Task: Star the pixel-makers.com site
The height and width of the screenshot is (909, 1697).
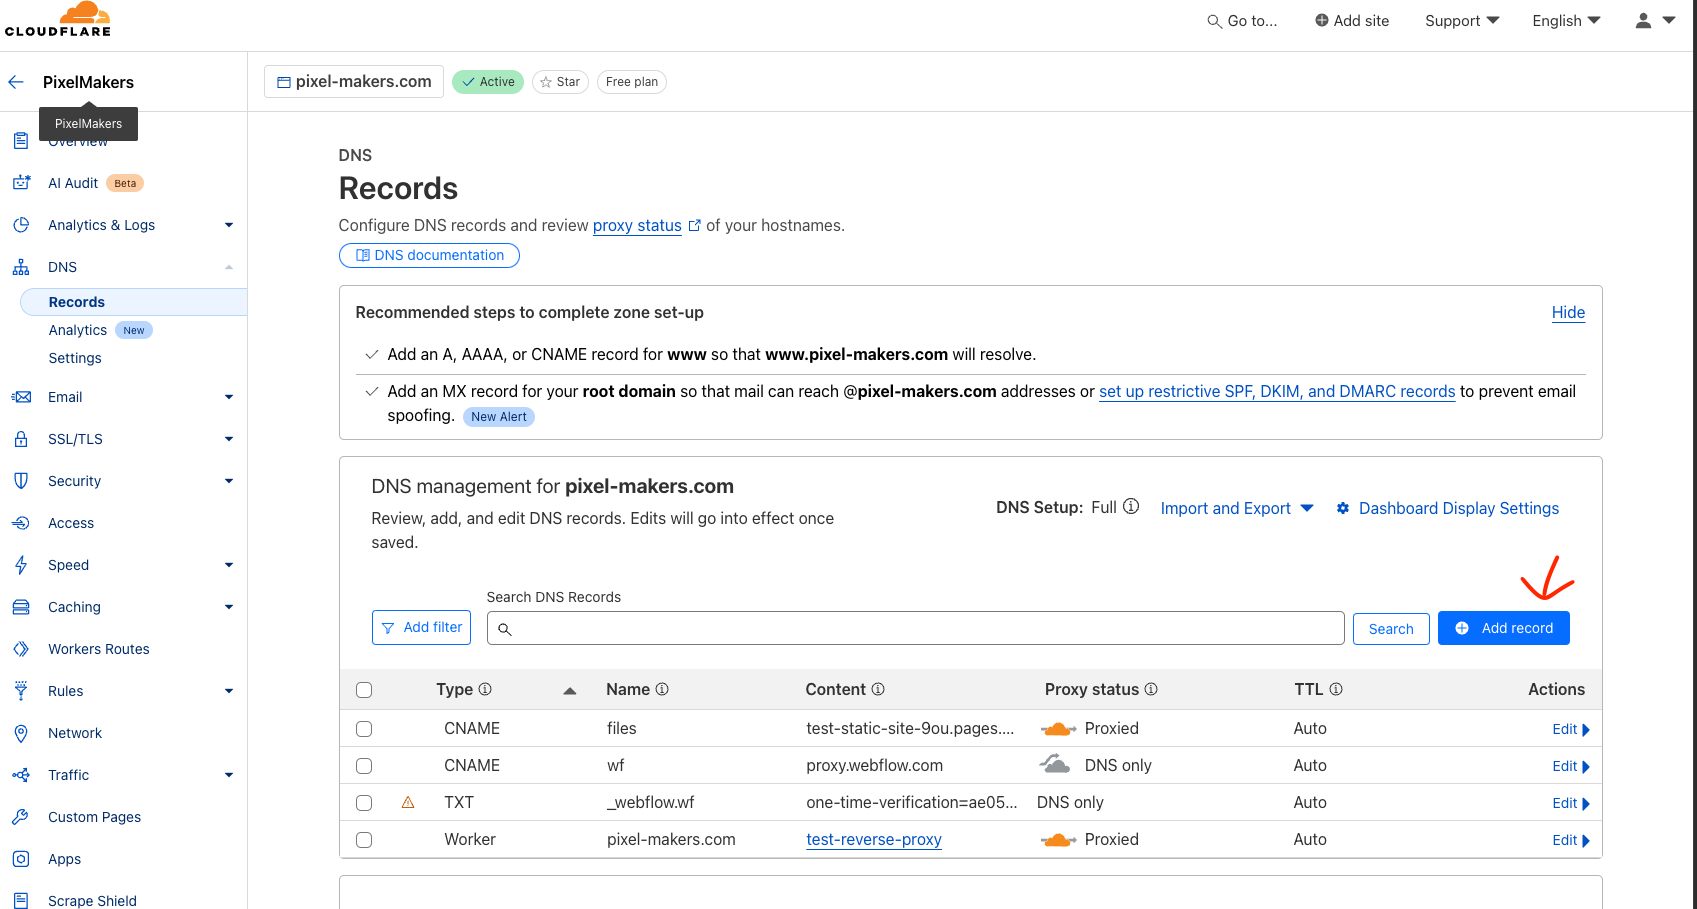Action: tap(560, 82)
